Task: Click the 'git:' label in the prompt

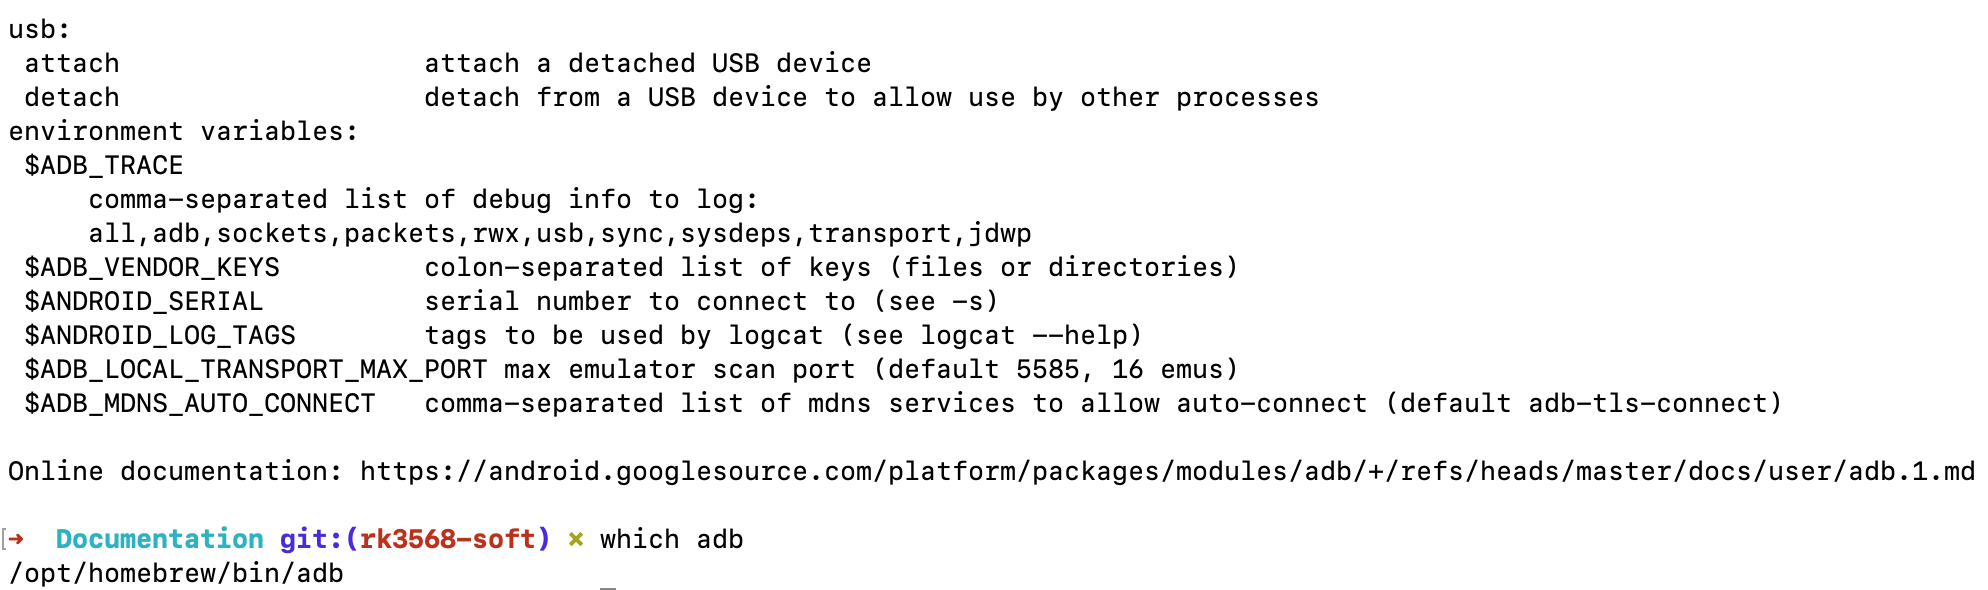Action: click(311, 539)
